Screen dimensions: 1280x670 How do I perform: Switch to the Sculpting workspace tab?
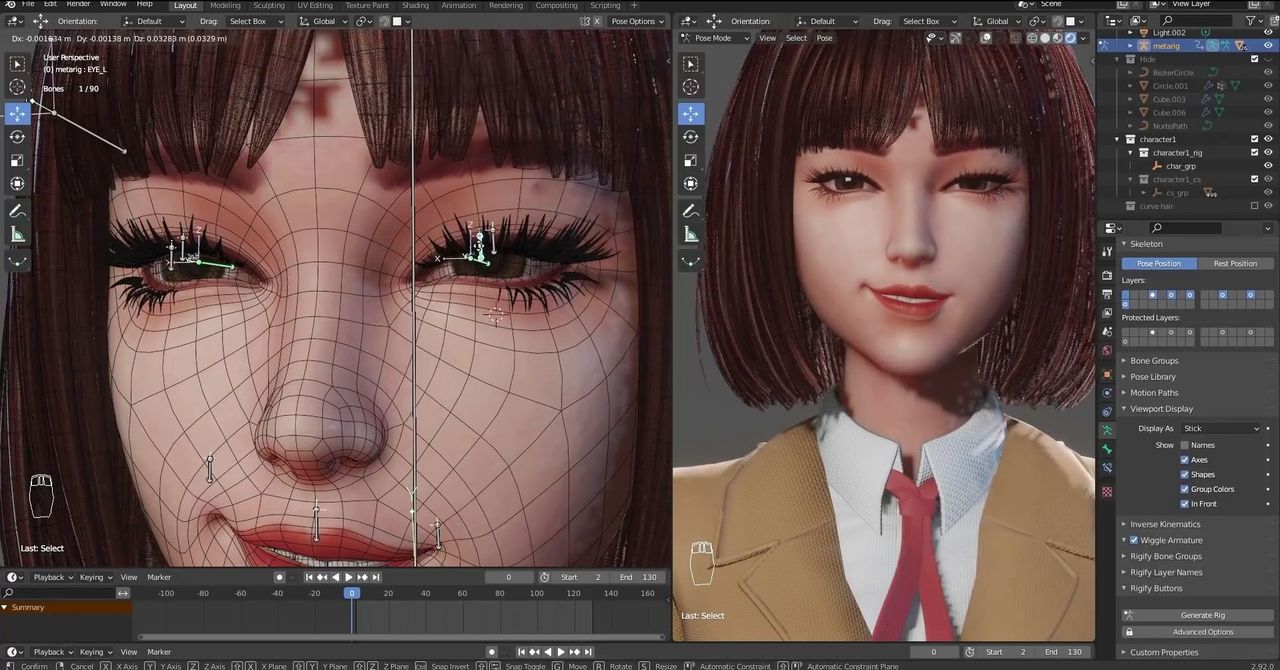pos(269,5)
